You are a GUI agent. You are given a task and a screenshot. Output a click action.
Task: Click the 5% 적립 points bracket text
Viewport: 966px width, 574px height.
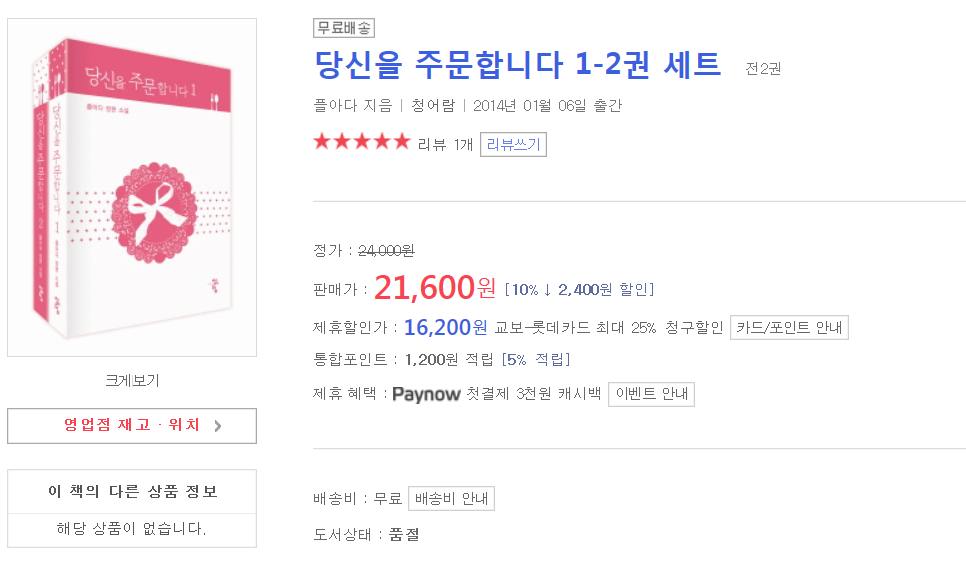click(x=537, y=360)
